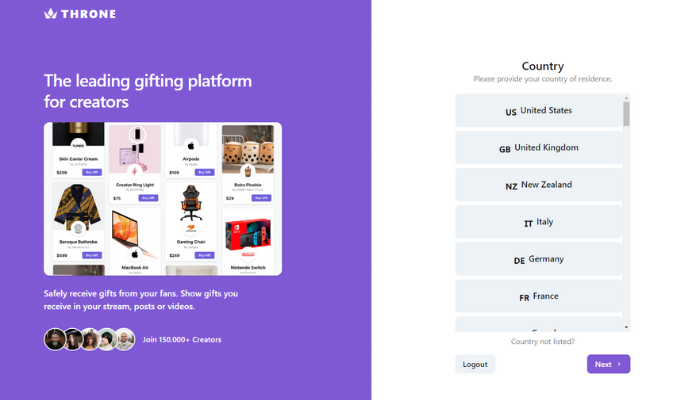Select Germany as country of residence
Image resolution: width=700 pixels, height=400 pixels.
click(538, 259)
